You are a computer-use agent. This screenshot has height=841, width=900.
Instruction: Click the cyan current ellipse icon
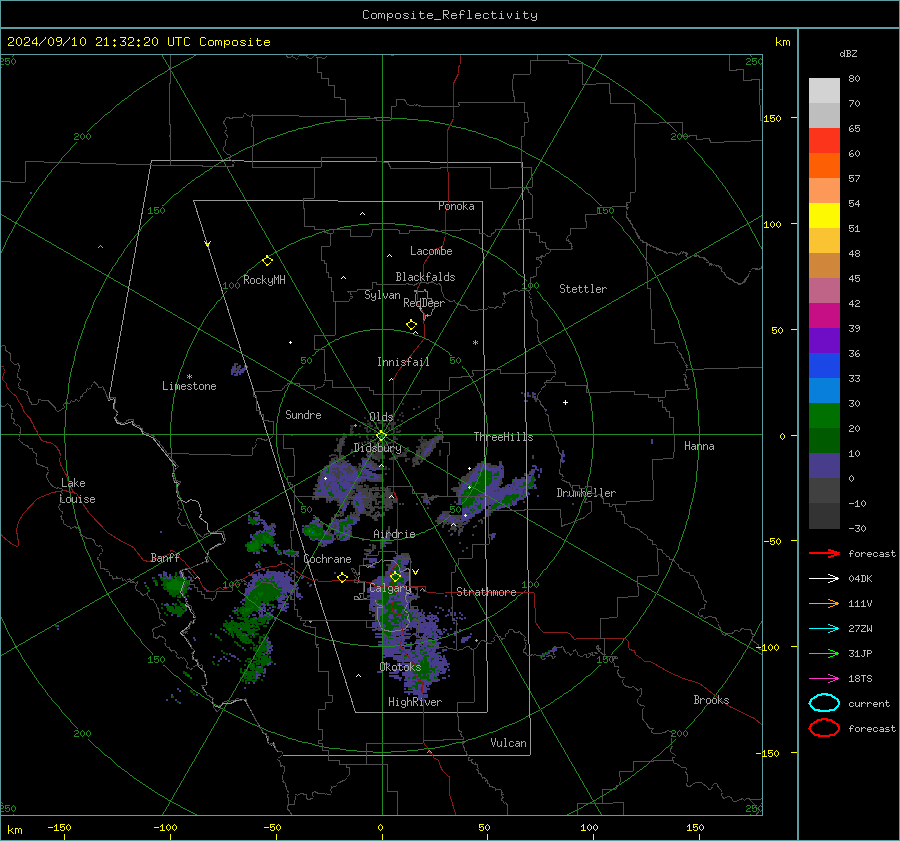(x=824, y=703)
